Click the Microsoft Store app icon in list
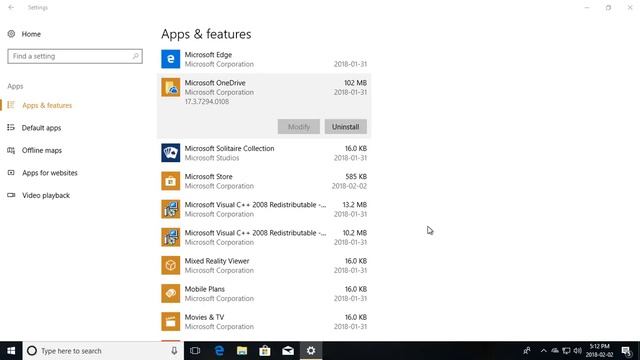Viewport: 640px width, 360px height. click(x=170, y=181)
